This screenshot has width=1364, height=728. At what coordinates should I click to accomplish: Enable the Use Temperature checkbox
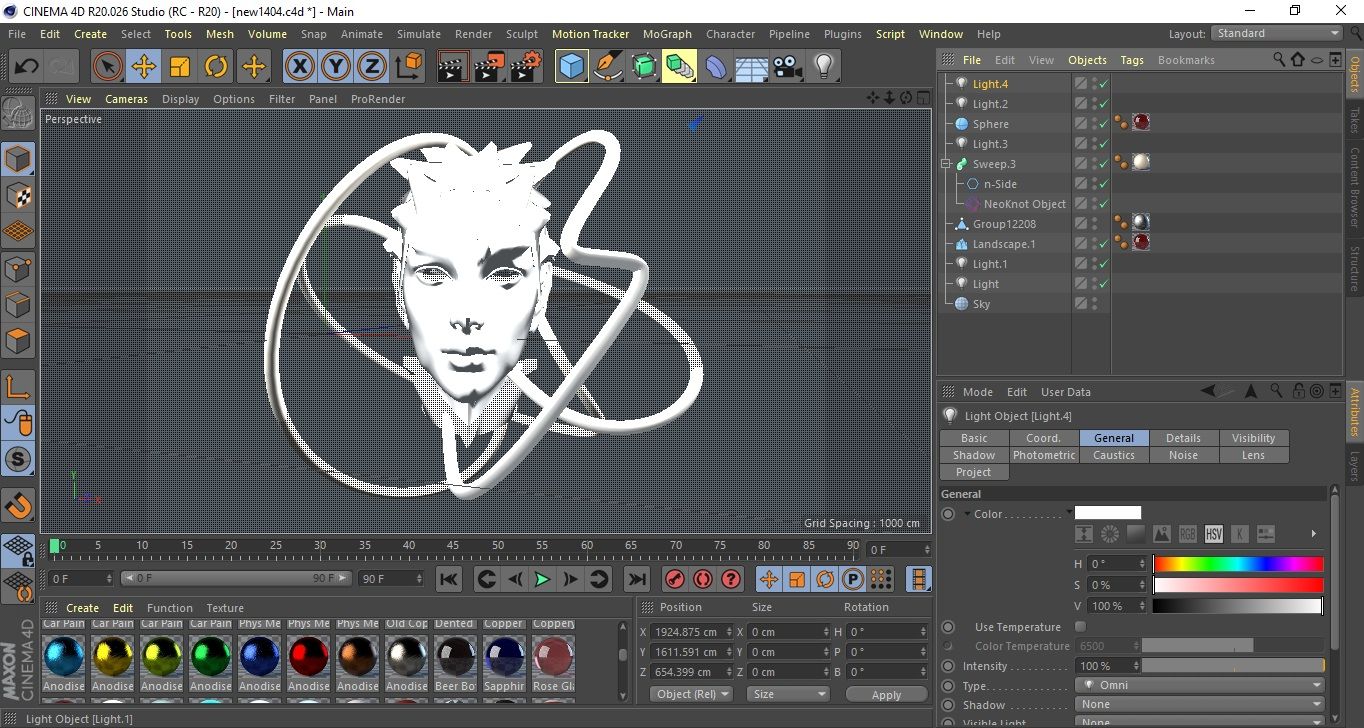(1080, 627)
